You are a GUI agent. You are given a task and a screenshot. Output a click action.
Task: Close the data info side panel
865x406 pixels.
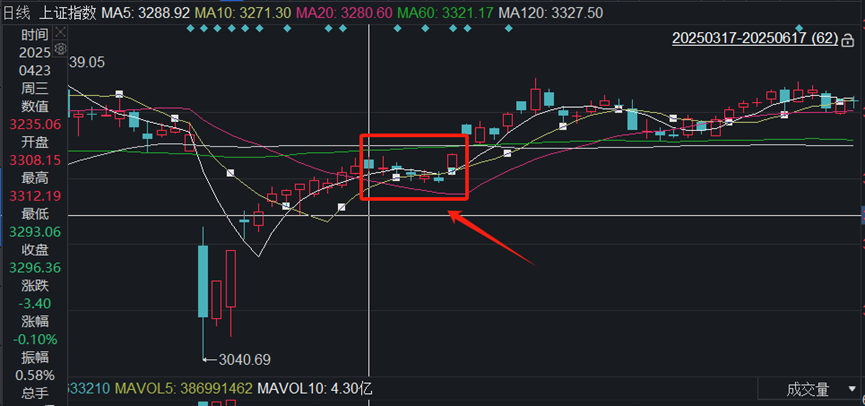[x=61, y=31]
